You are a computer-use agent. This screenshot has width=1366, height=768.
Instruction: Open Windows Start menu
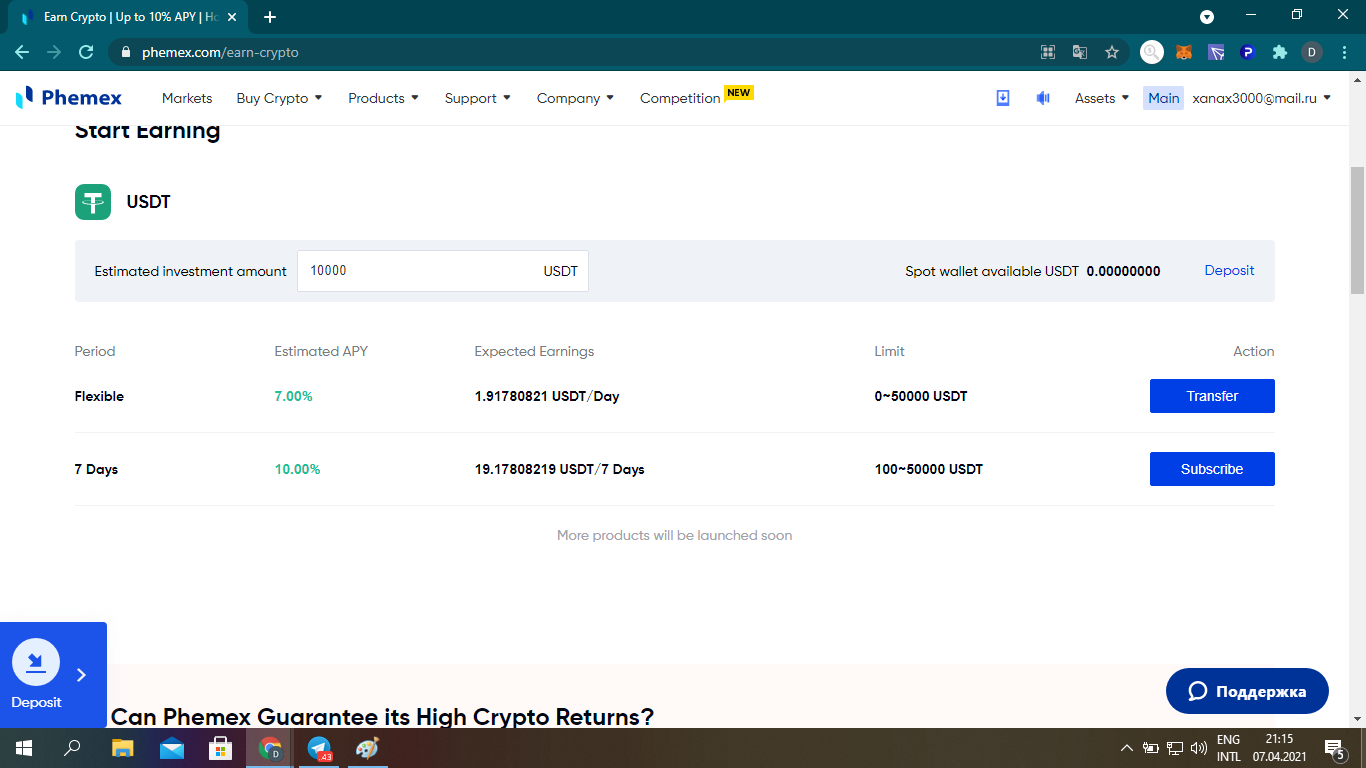[23, 748]
